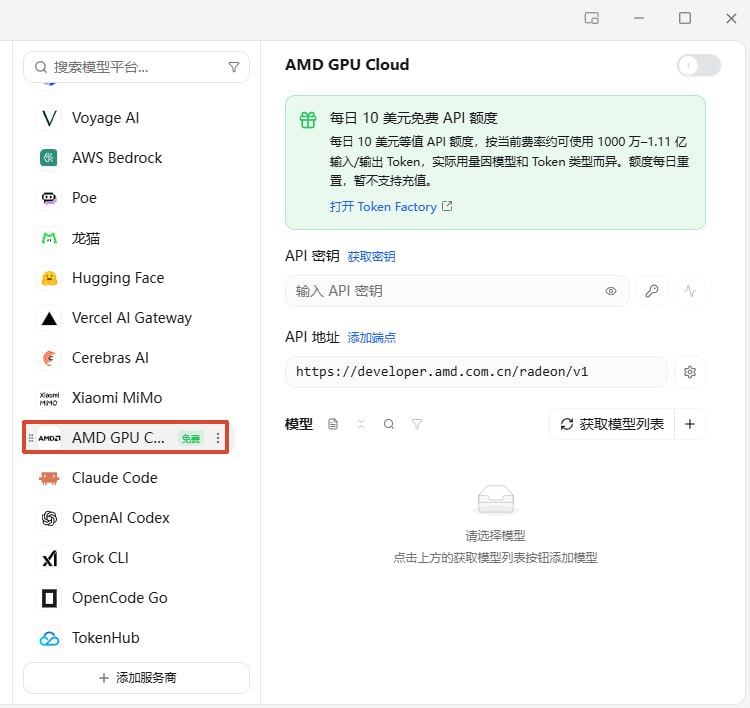Click the document icon next to 模型 heading
750x708 pixels.
pos(333,424)
